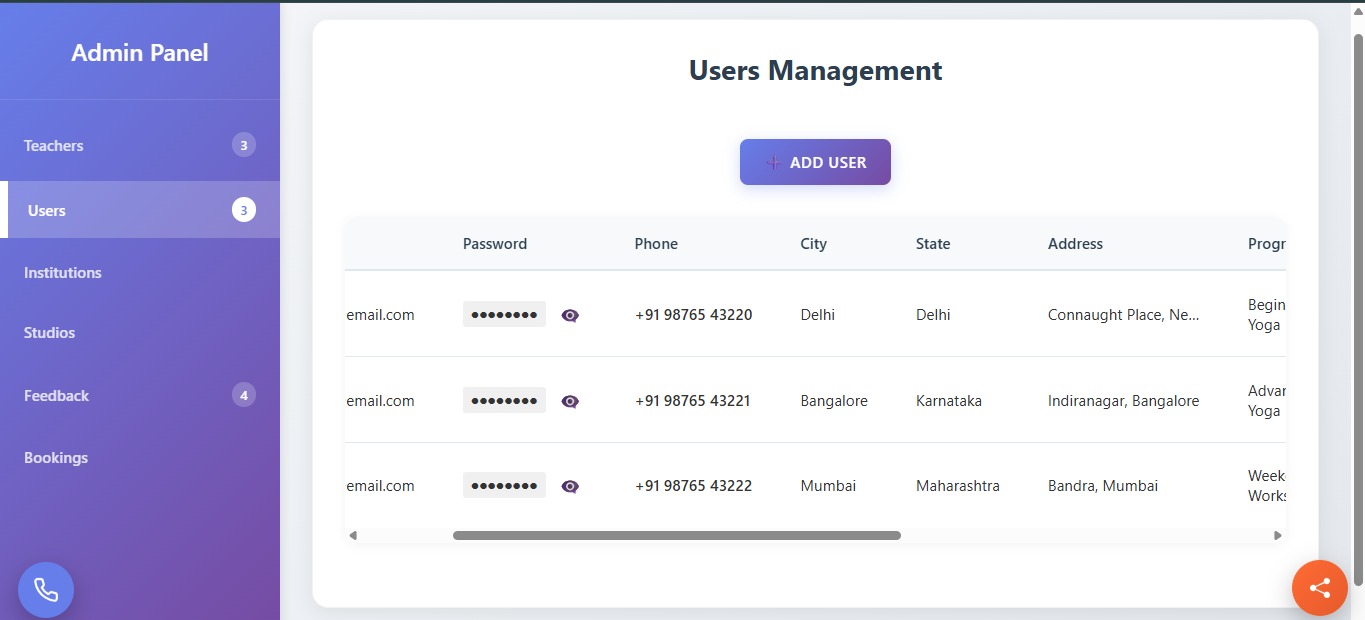1365x620 pixels.
Task: Click the Feedback count badge
Action: (243, 395)
